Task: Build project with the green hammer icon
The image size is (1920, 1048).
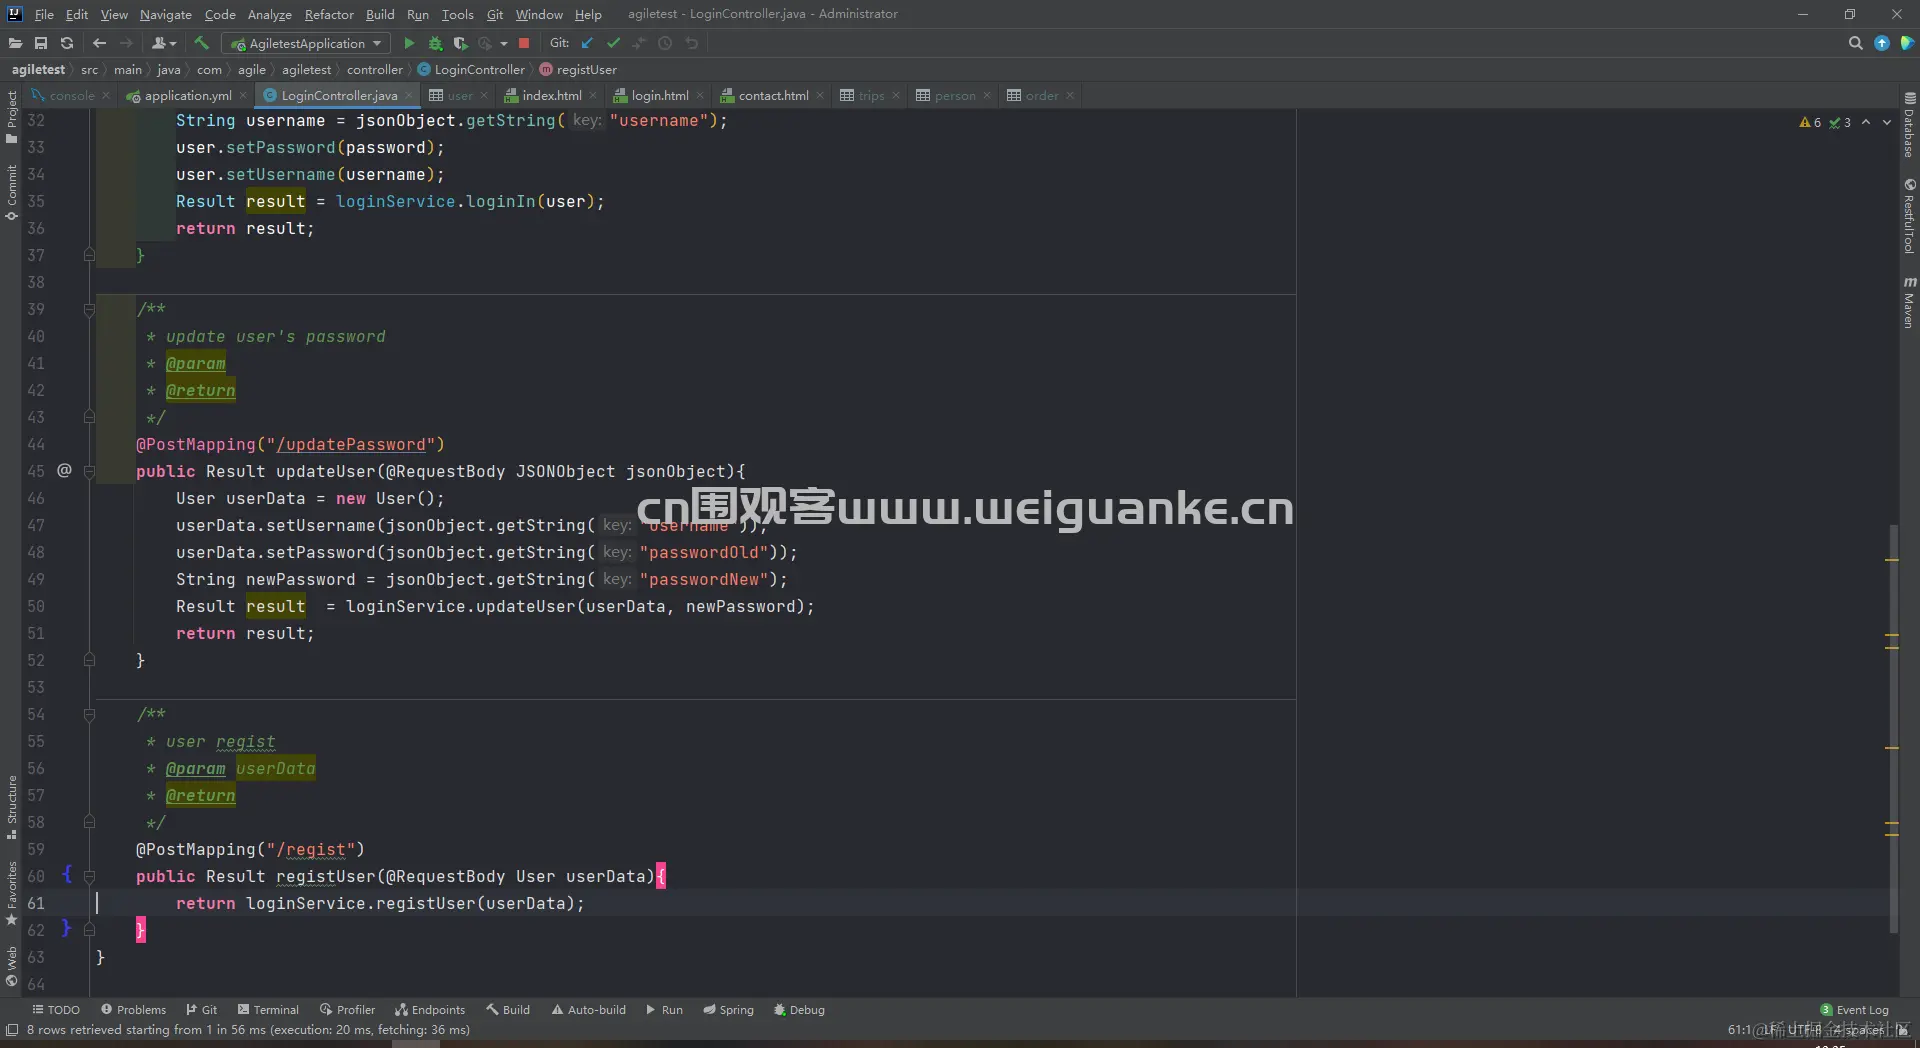Action: pos(201,43)
